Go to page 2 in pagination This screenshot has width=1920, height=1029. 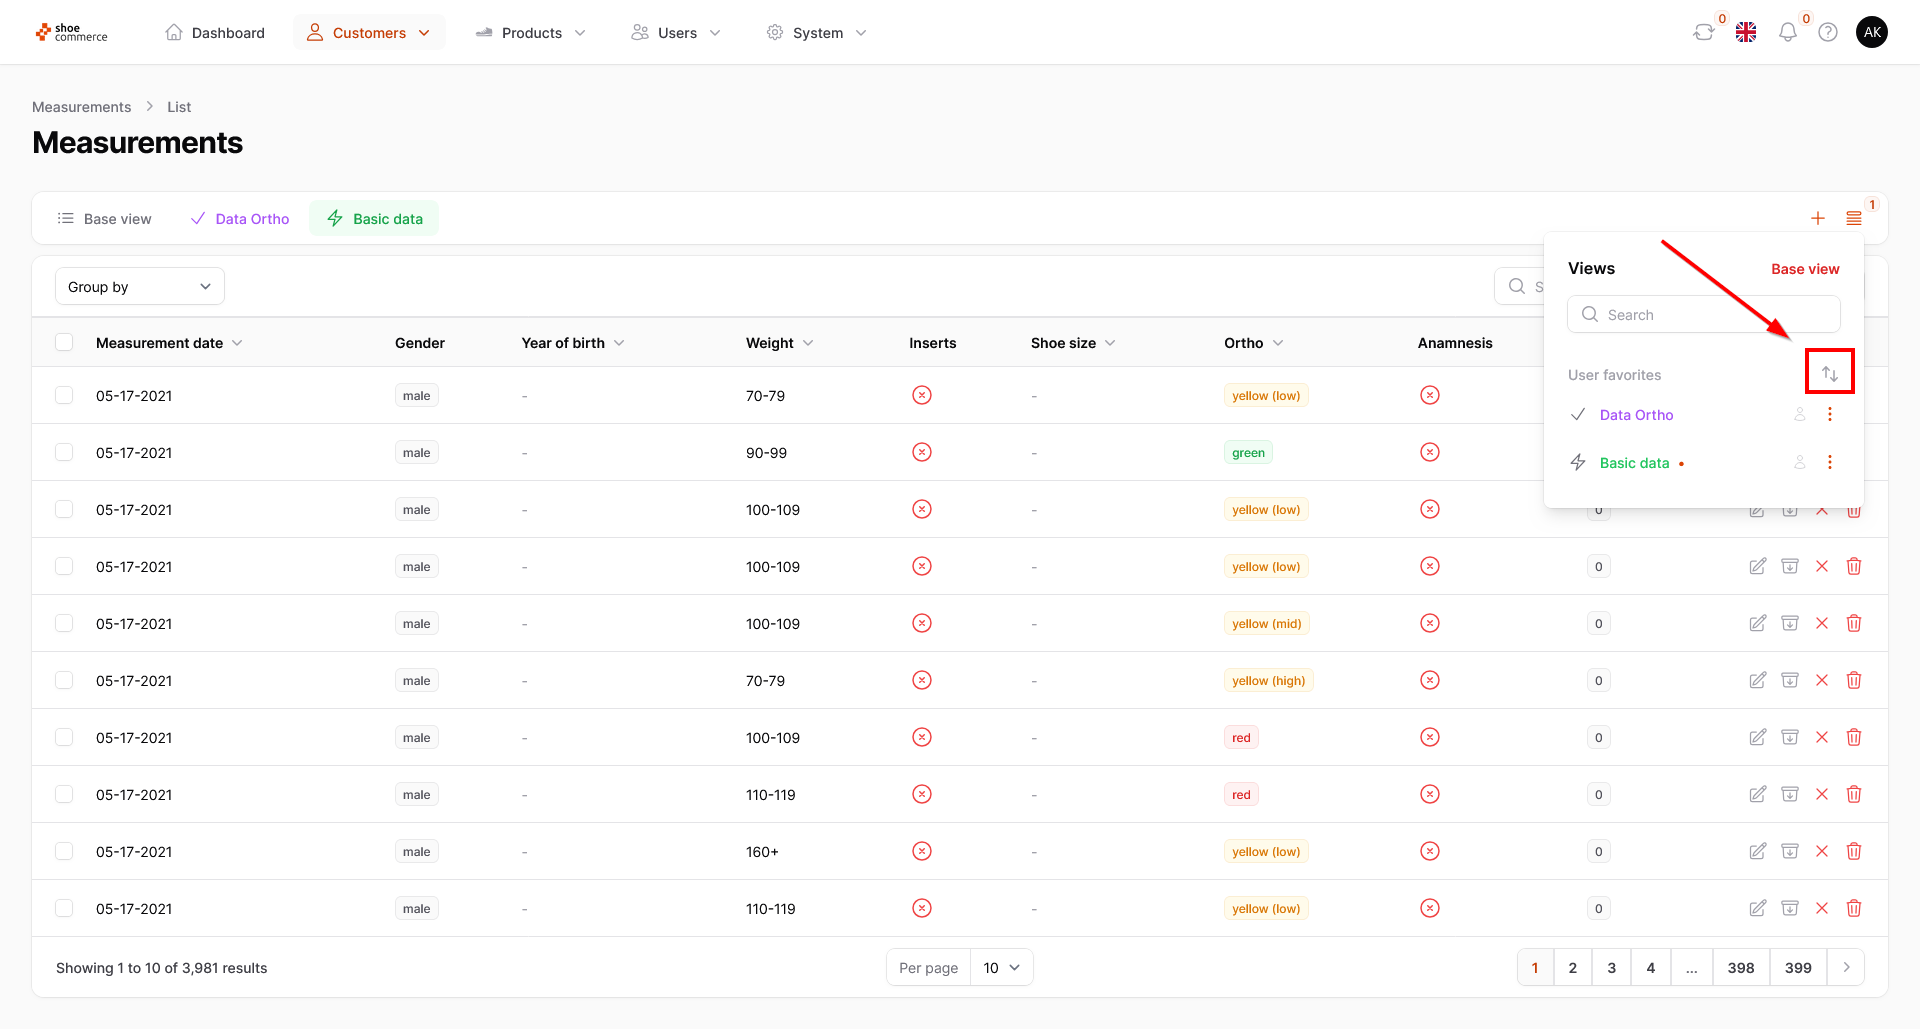coord(1572,967)
